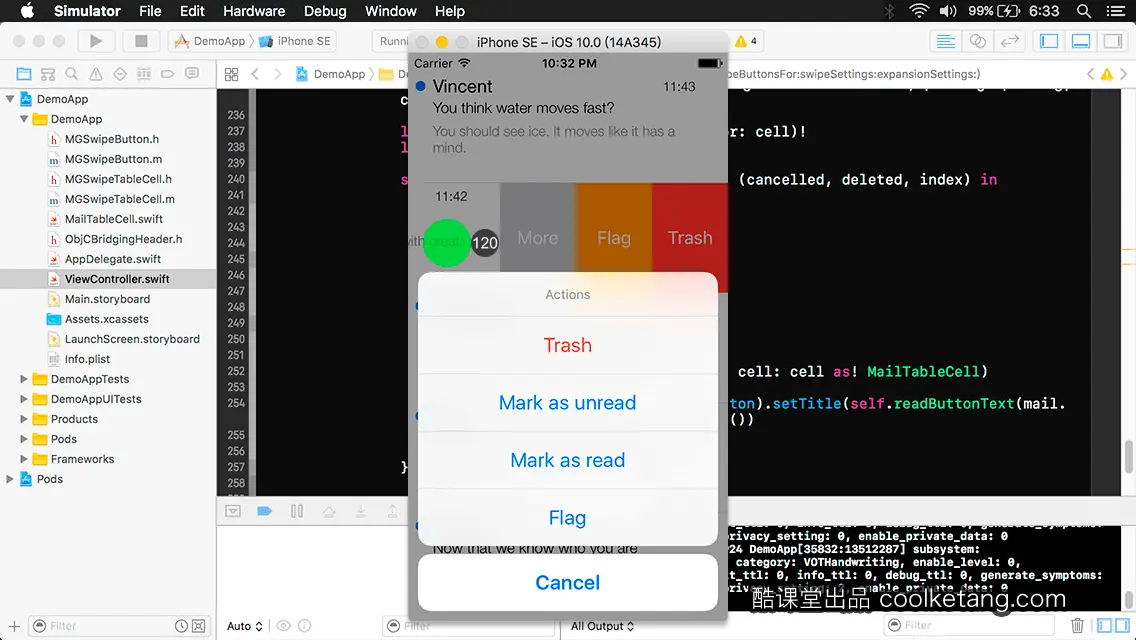
Task: Tap Trash in the Actions sheet
Action: (x=568, y=345)
